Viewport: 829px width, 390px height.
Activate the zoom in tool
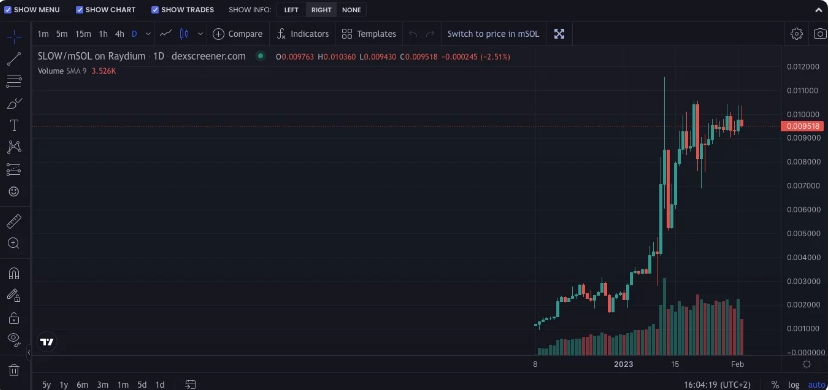click(x=14, y=243)
